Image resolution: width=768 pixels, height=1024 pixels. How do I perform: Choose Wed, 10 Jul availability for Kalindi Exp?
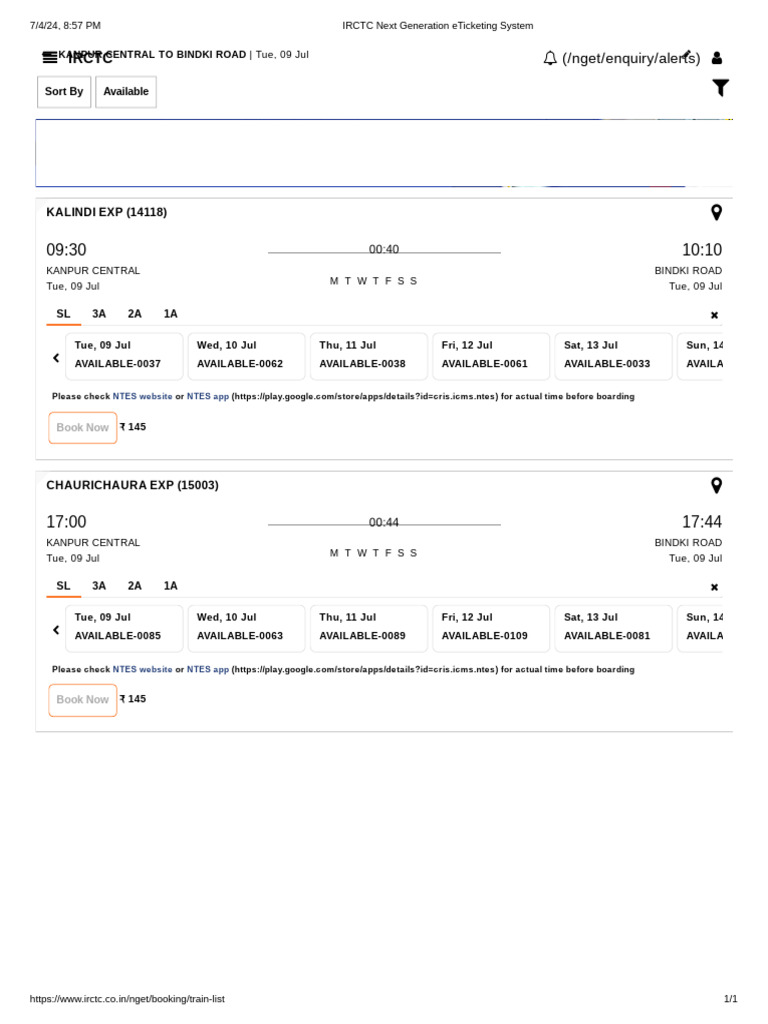coord(246,356)
